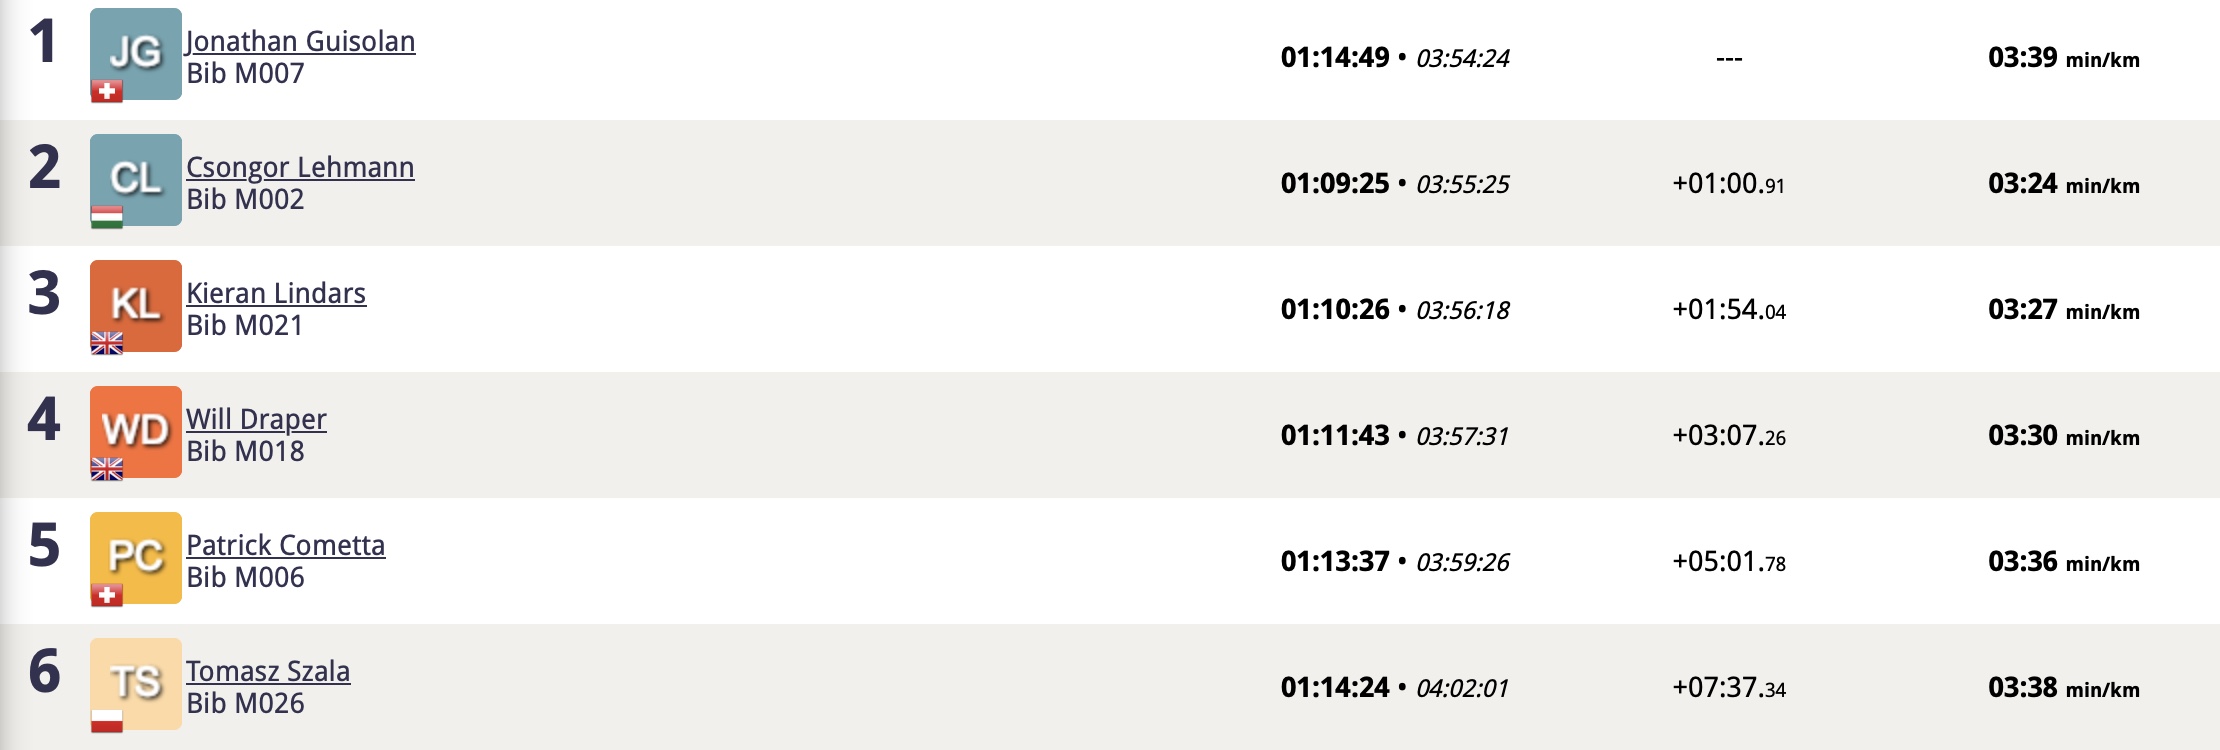Open Csongor Lehmann's result page
The height and width of the screenshot is (750, 2220).
[300, 167]
